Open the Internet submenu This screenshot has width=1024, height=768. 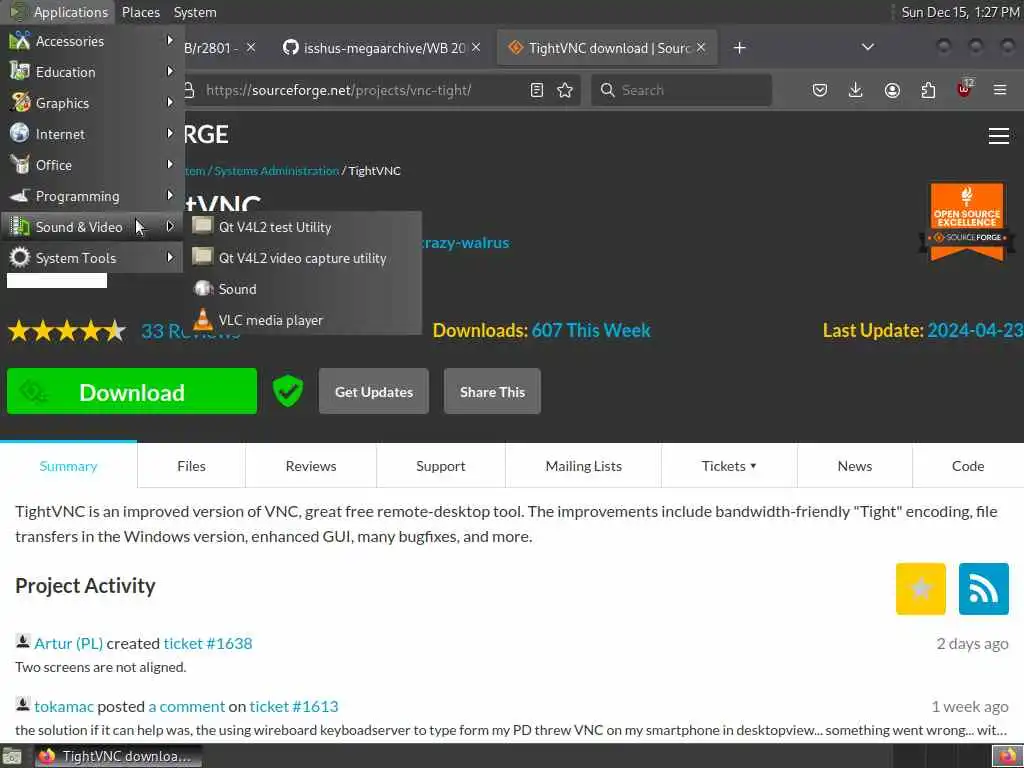(91, 134)
